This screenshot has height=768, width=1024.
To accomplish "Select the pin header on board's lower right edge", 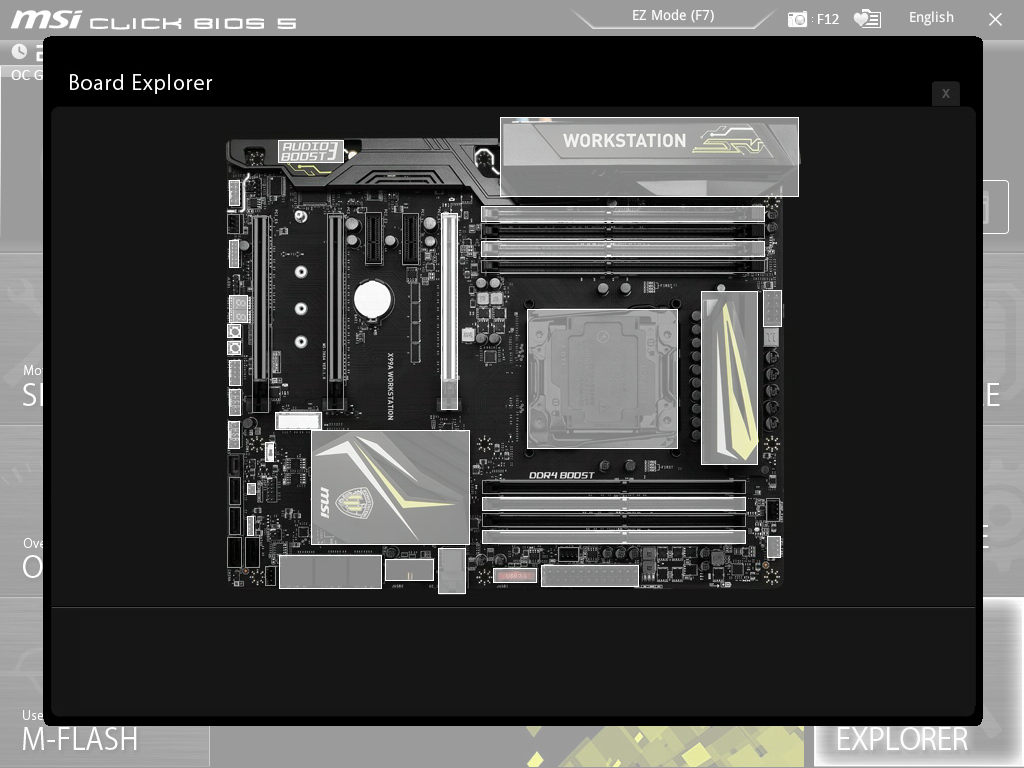I will pos(774,547).
